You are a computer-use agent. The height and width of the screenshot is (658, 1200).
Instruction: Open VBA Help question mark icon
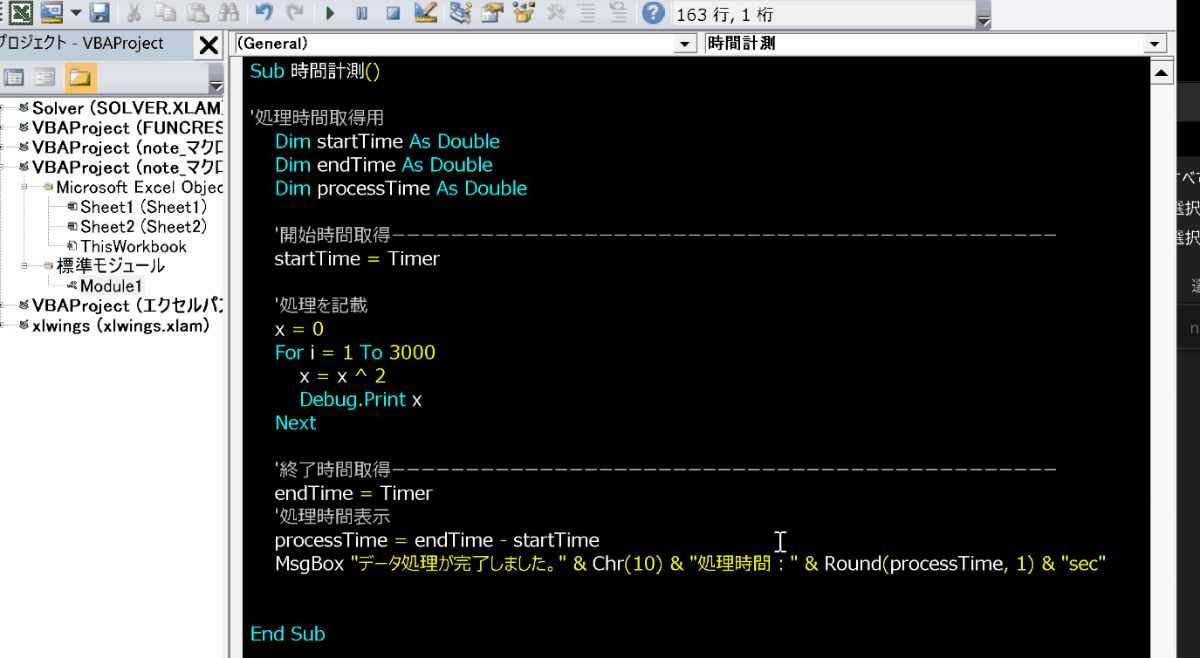tap(653, 13)
